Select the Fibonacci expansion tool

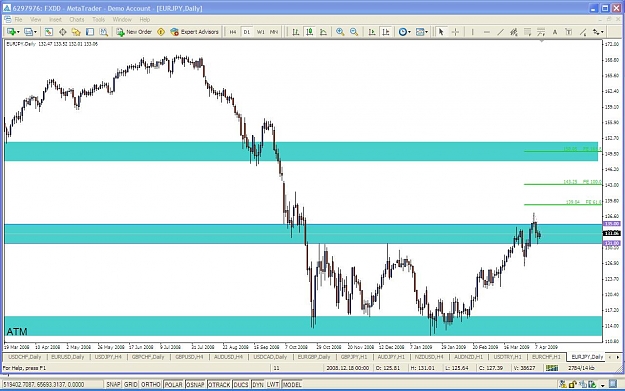tap(541, 32)
